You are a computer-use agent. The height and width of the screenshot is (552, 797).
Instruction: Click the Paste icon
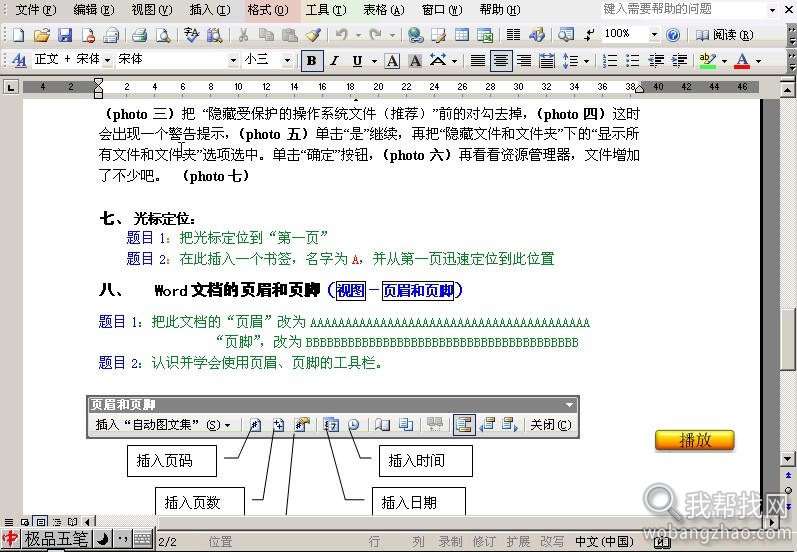[x=289, y=35]
